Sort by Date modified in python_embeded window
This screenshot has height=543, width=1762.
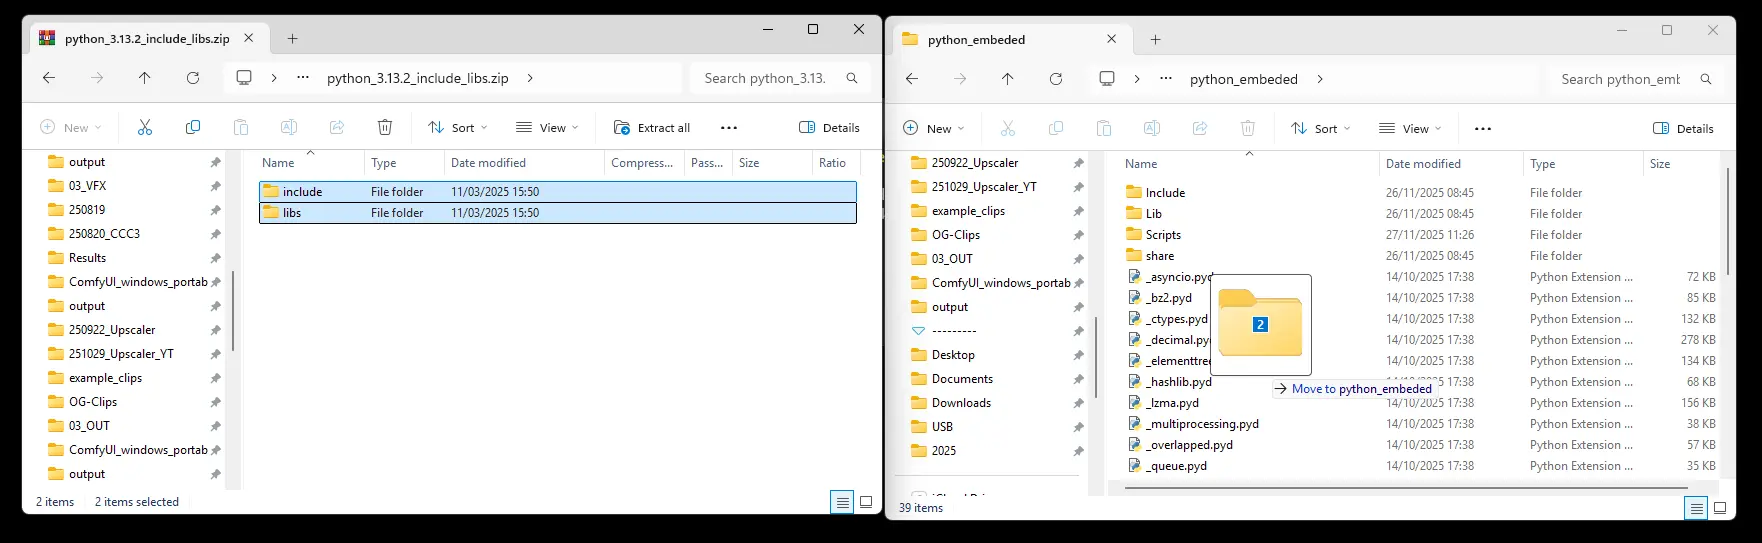(x=1423, y=164)
